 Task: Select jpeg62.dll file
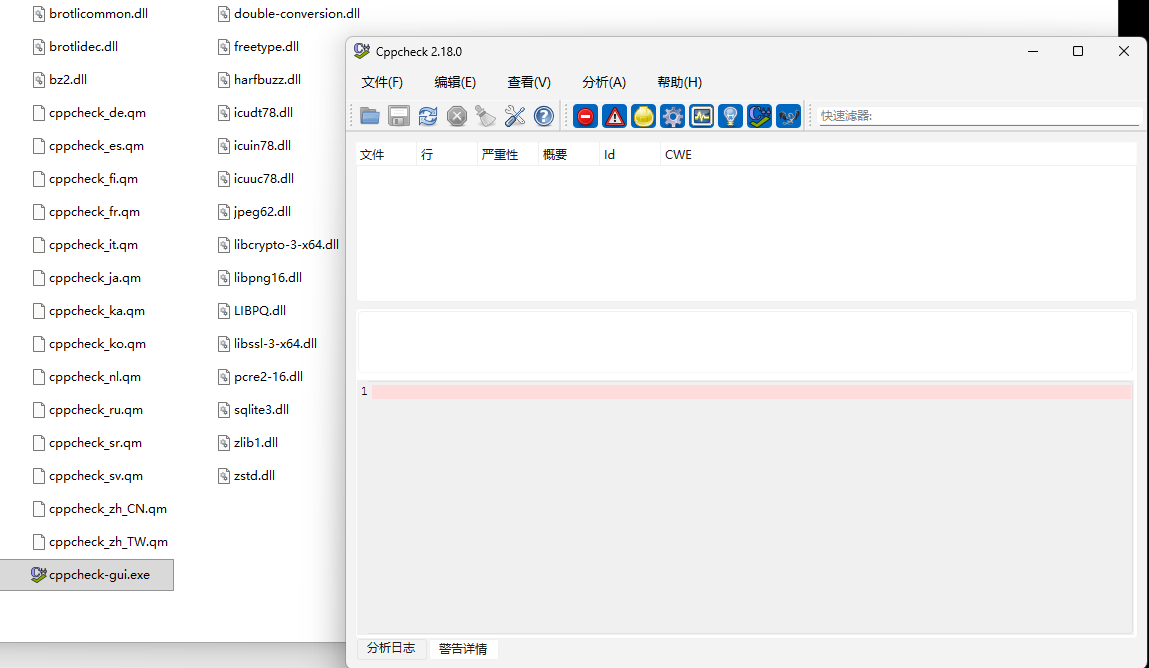pos(254,212)
